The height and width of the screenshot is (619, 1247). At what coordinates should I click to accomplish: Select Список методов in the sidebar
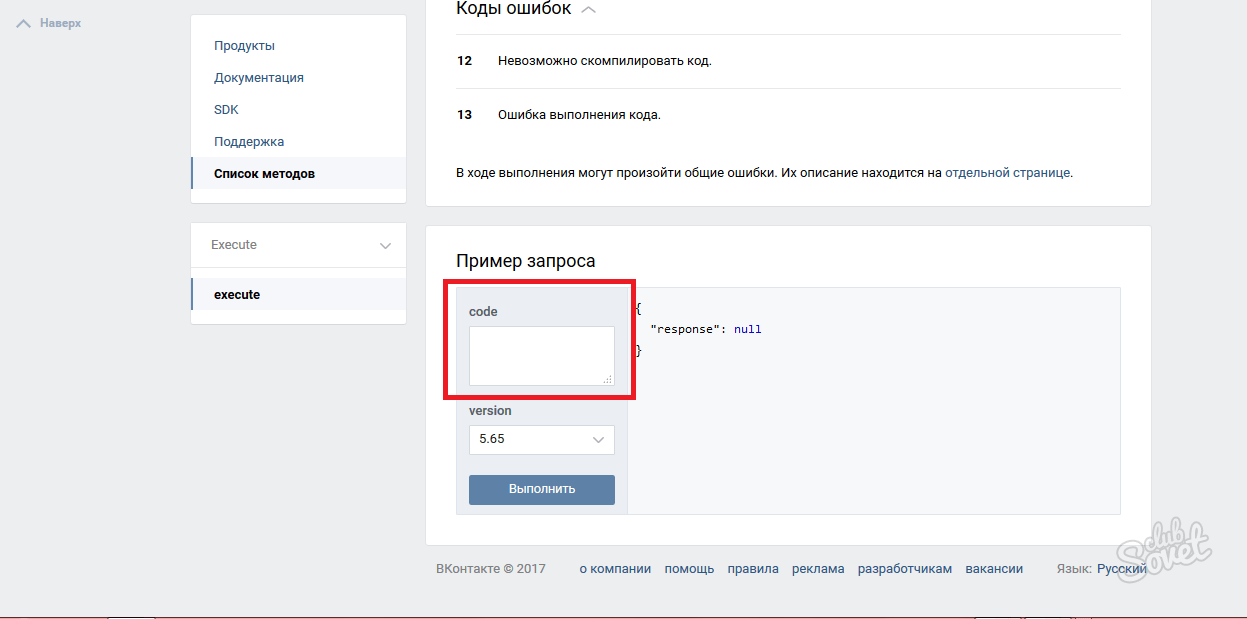pos(264,174)
